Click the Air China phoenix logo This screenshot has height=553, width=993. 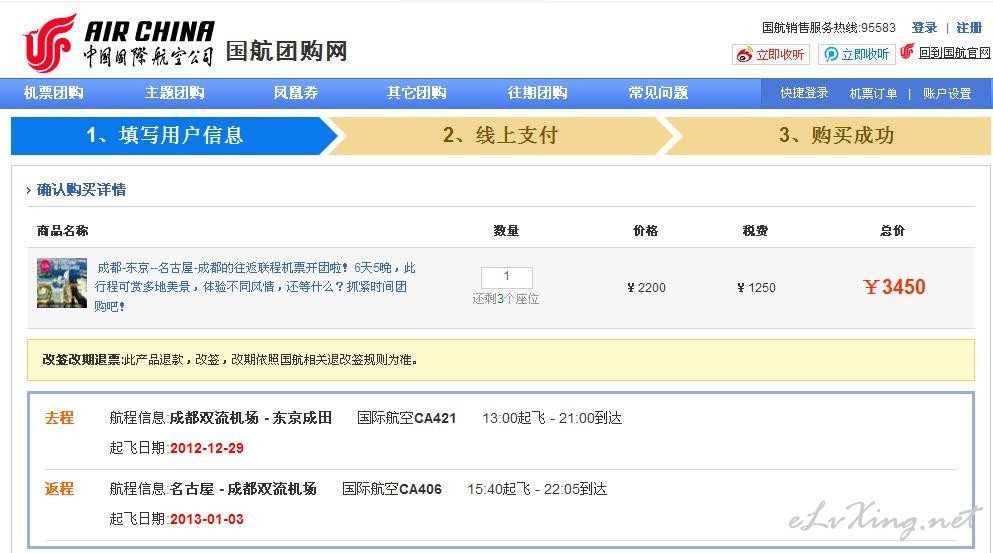49,43
